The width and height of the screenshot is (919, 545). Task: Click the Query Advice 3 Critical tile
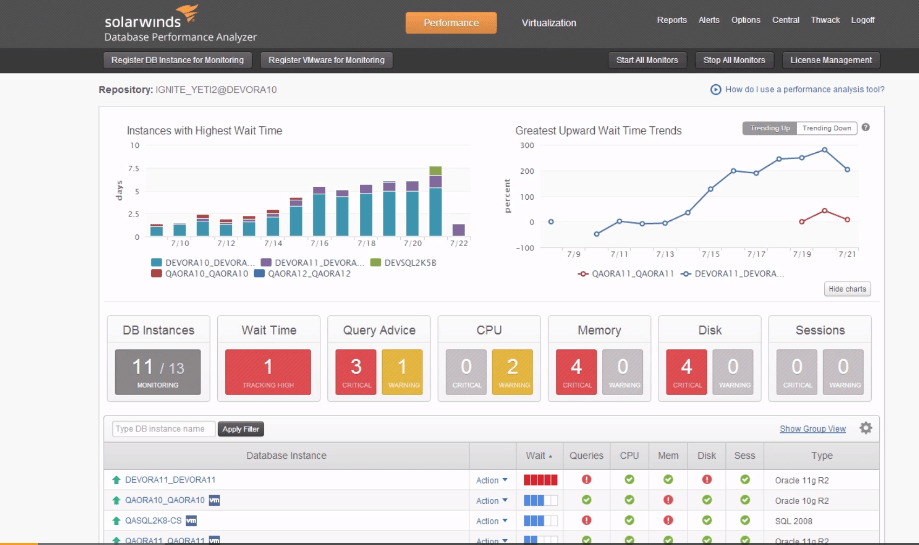(x=356, y=372)
